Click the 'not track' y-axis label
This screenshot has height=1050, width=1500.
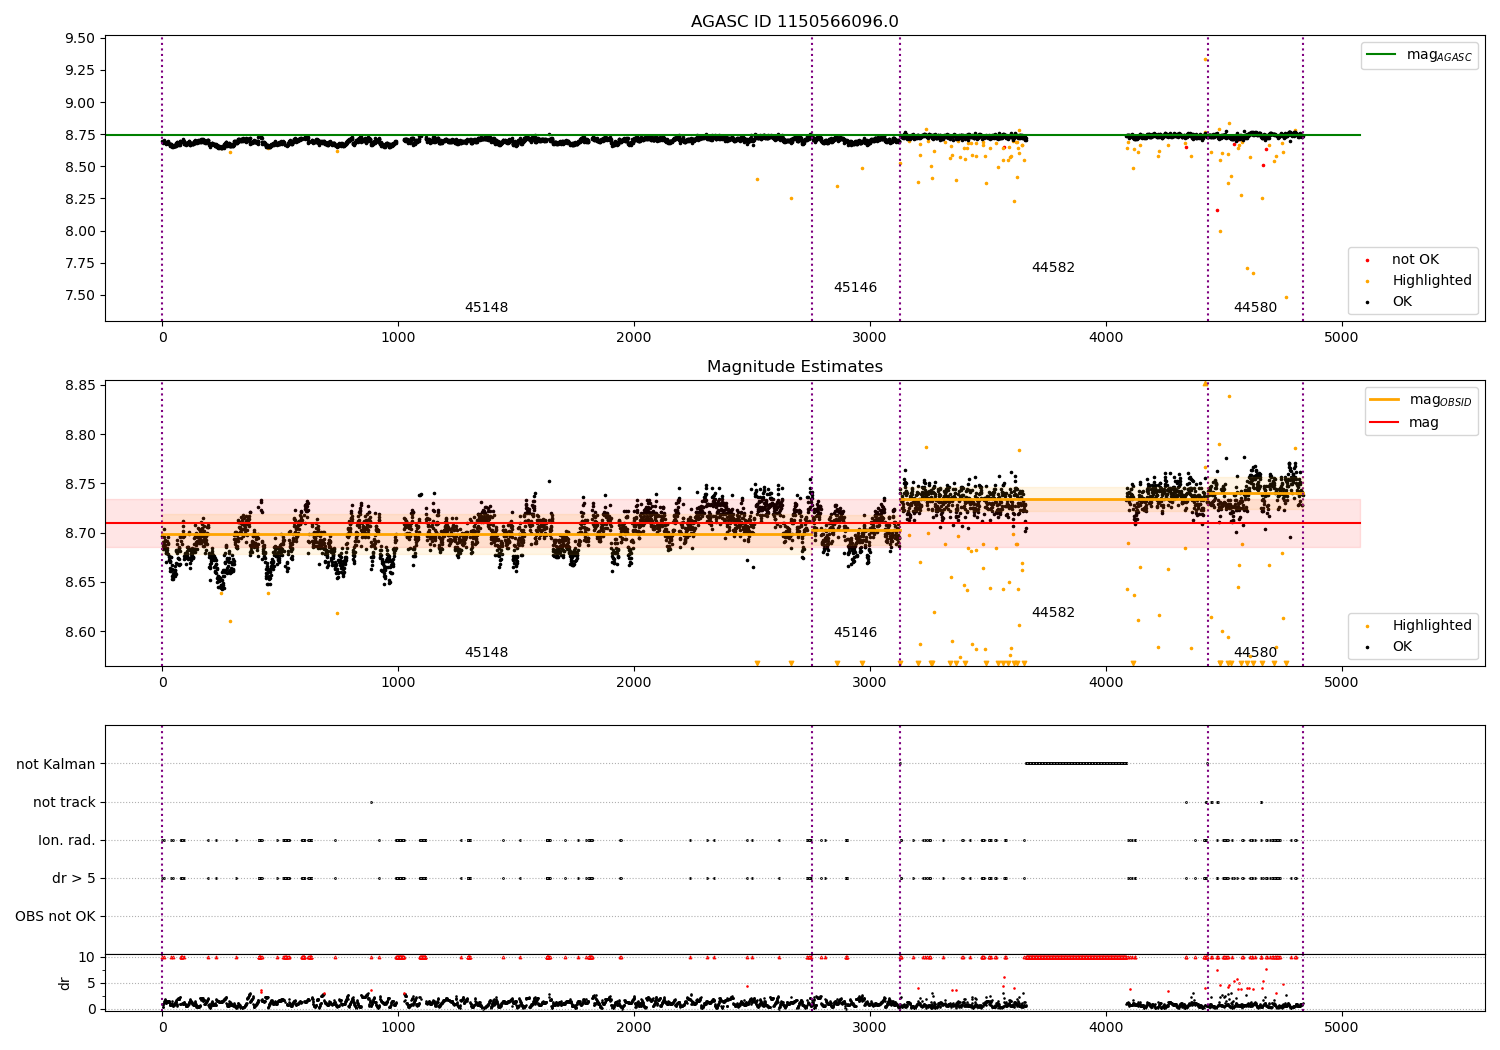point(64,803)
